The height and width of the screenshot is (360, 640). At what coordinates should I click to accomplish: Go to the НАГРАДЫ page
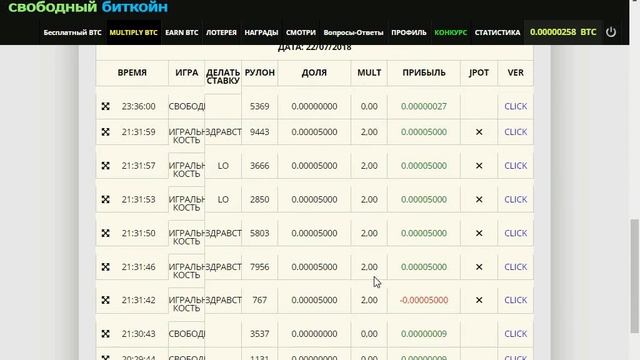[x=261, y=32]
